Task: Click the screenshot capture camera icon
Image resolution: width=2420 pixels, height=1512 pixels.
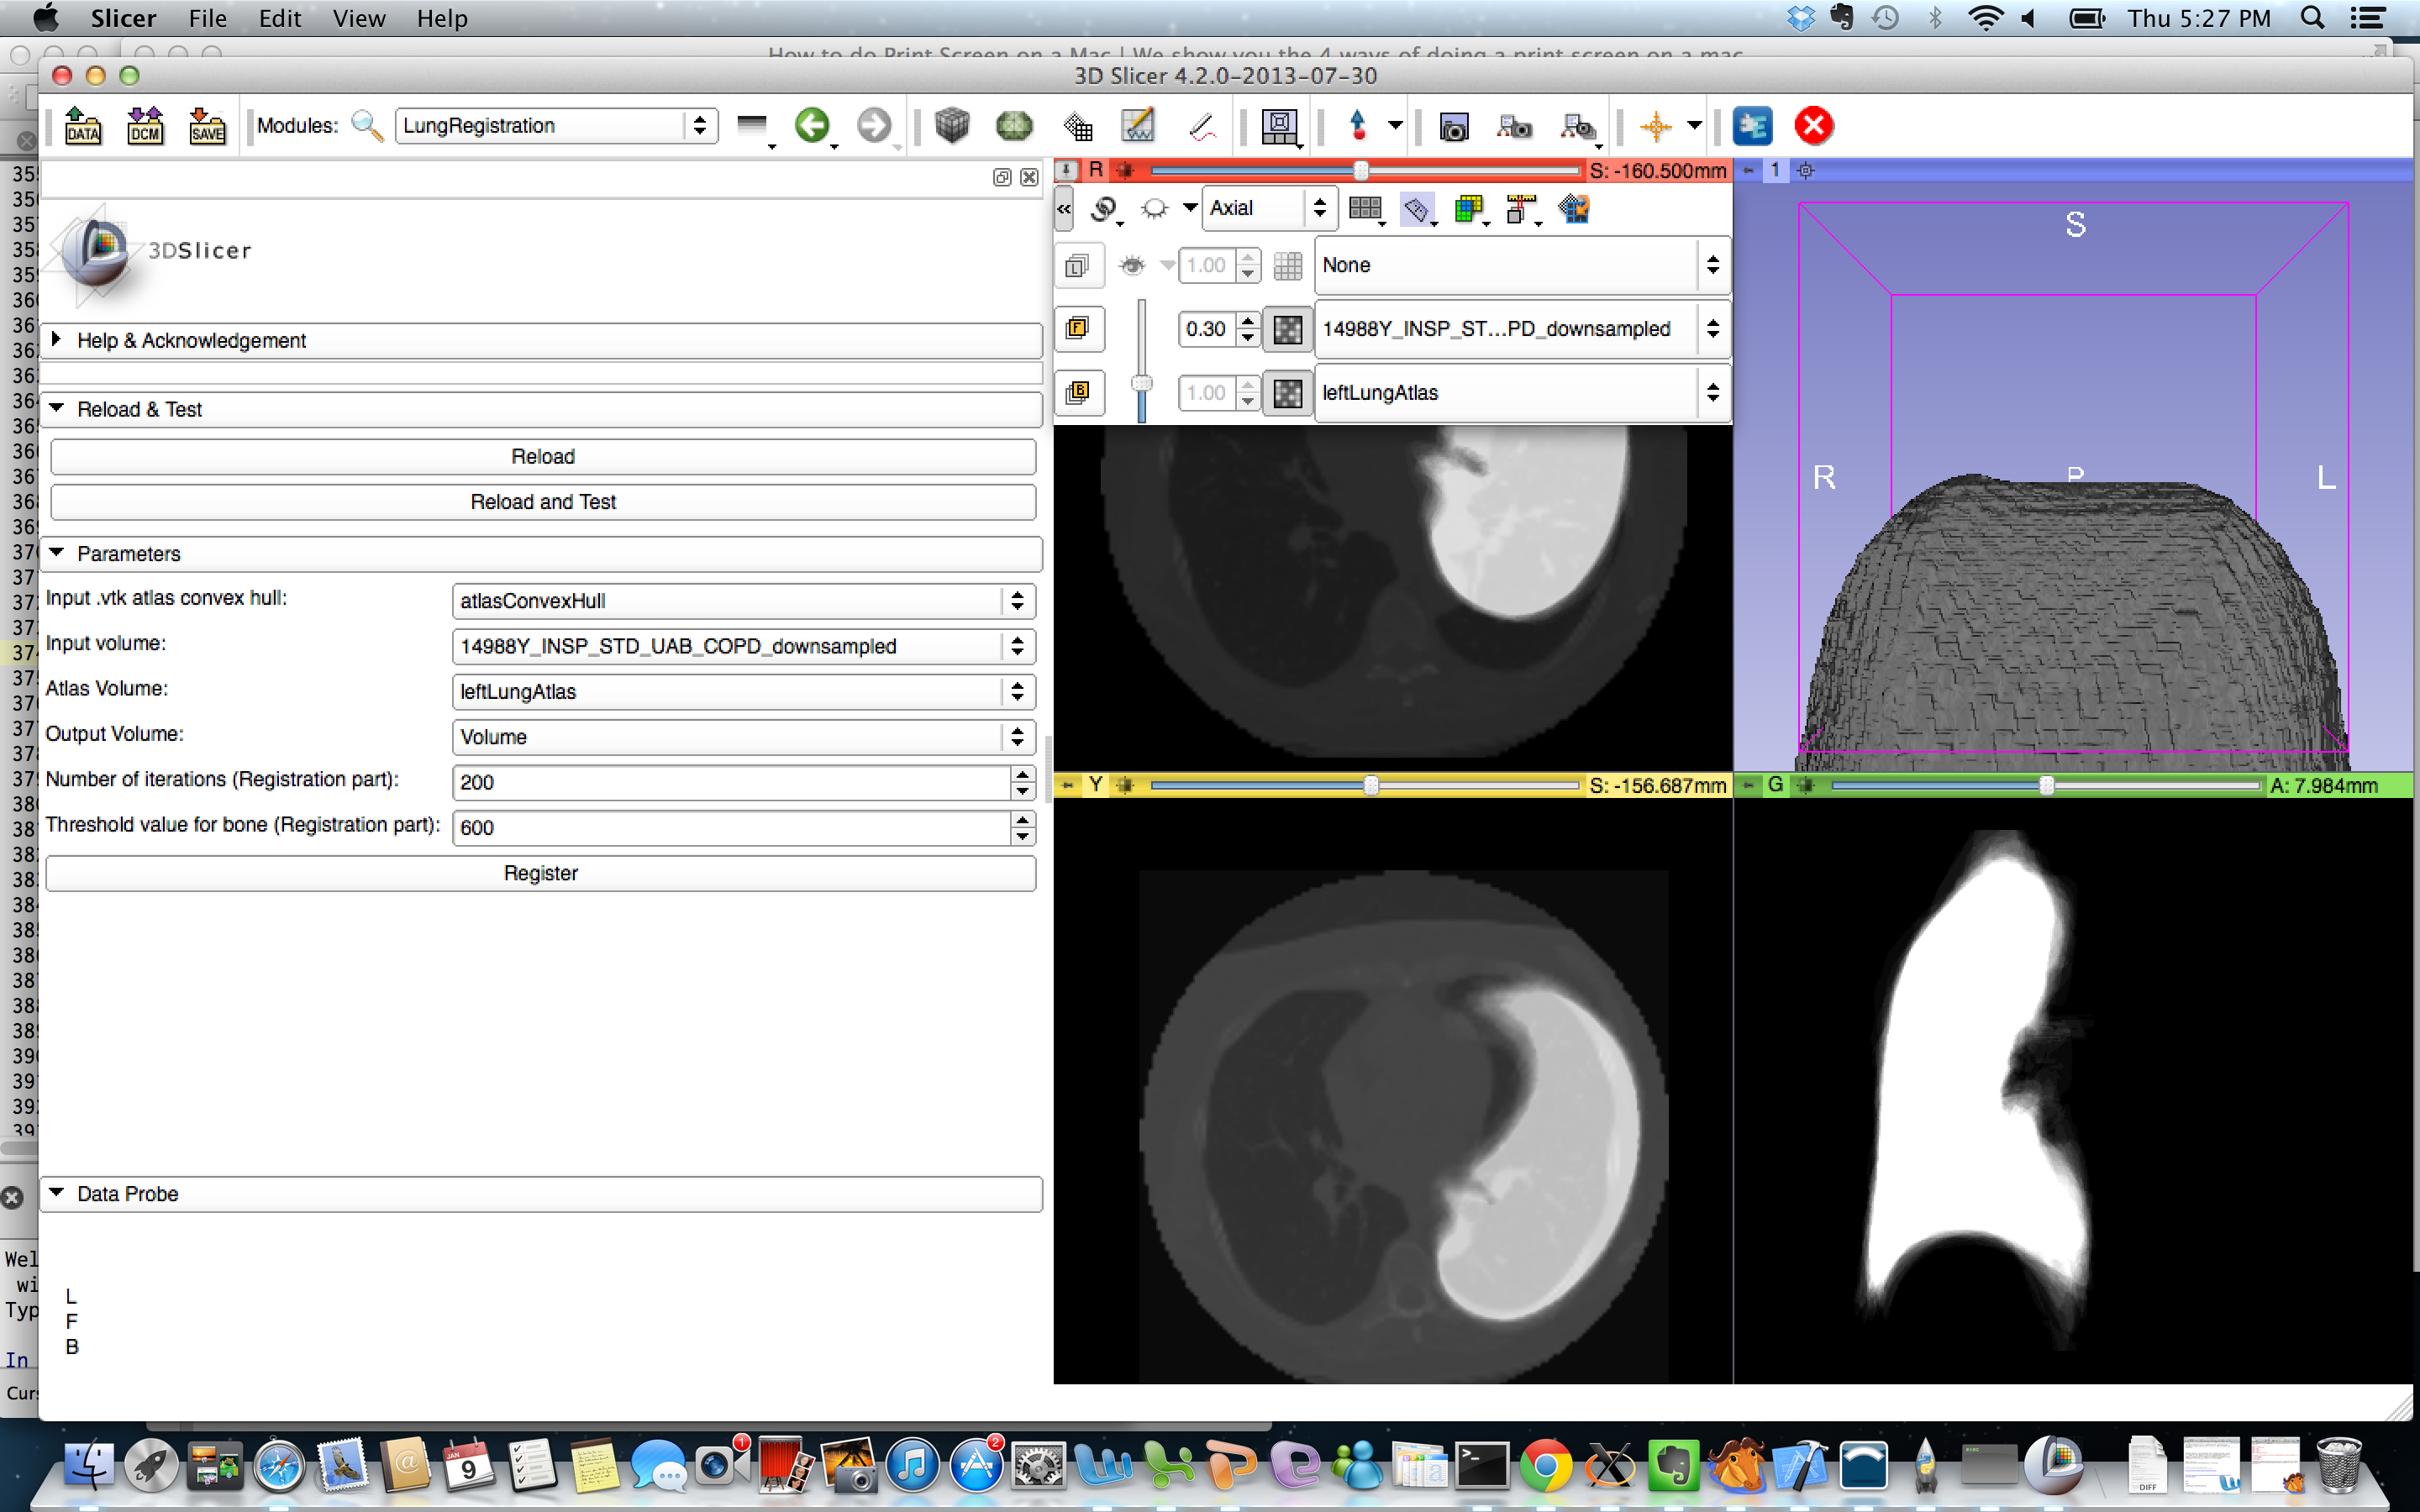Action: point(1453,127)
